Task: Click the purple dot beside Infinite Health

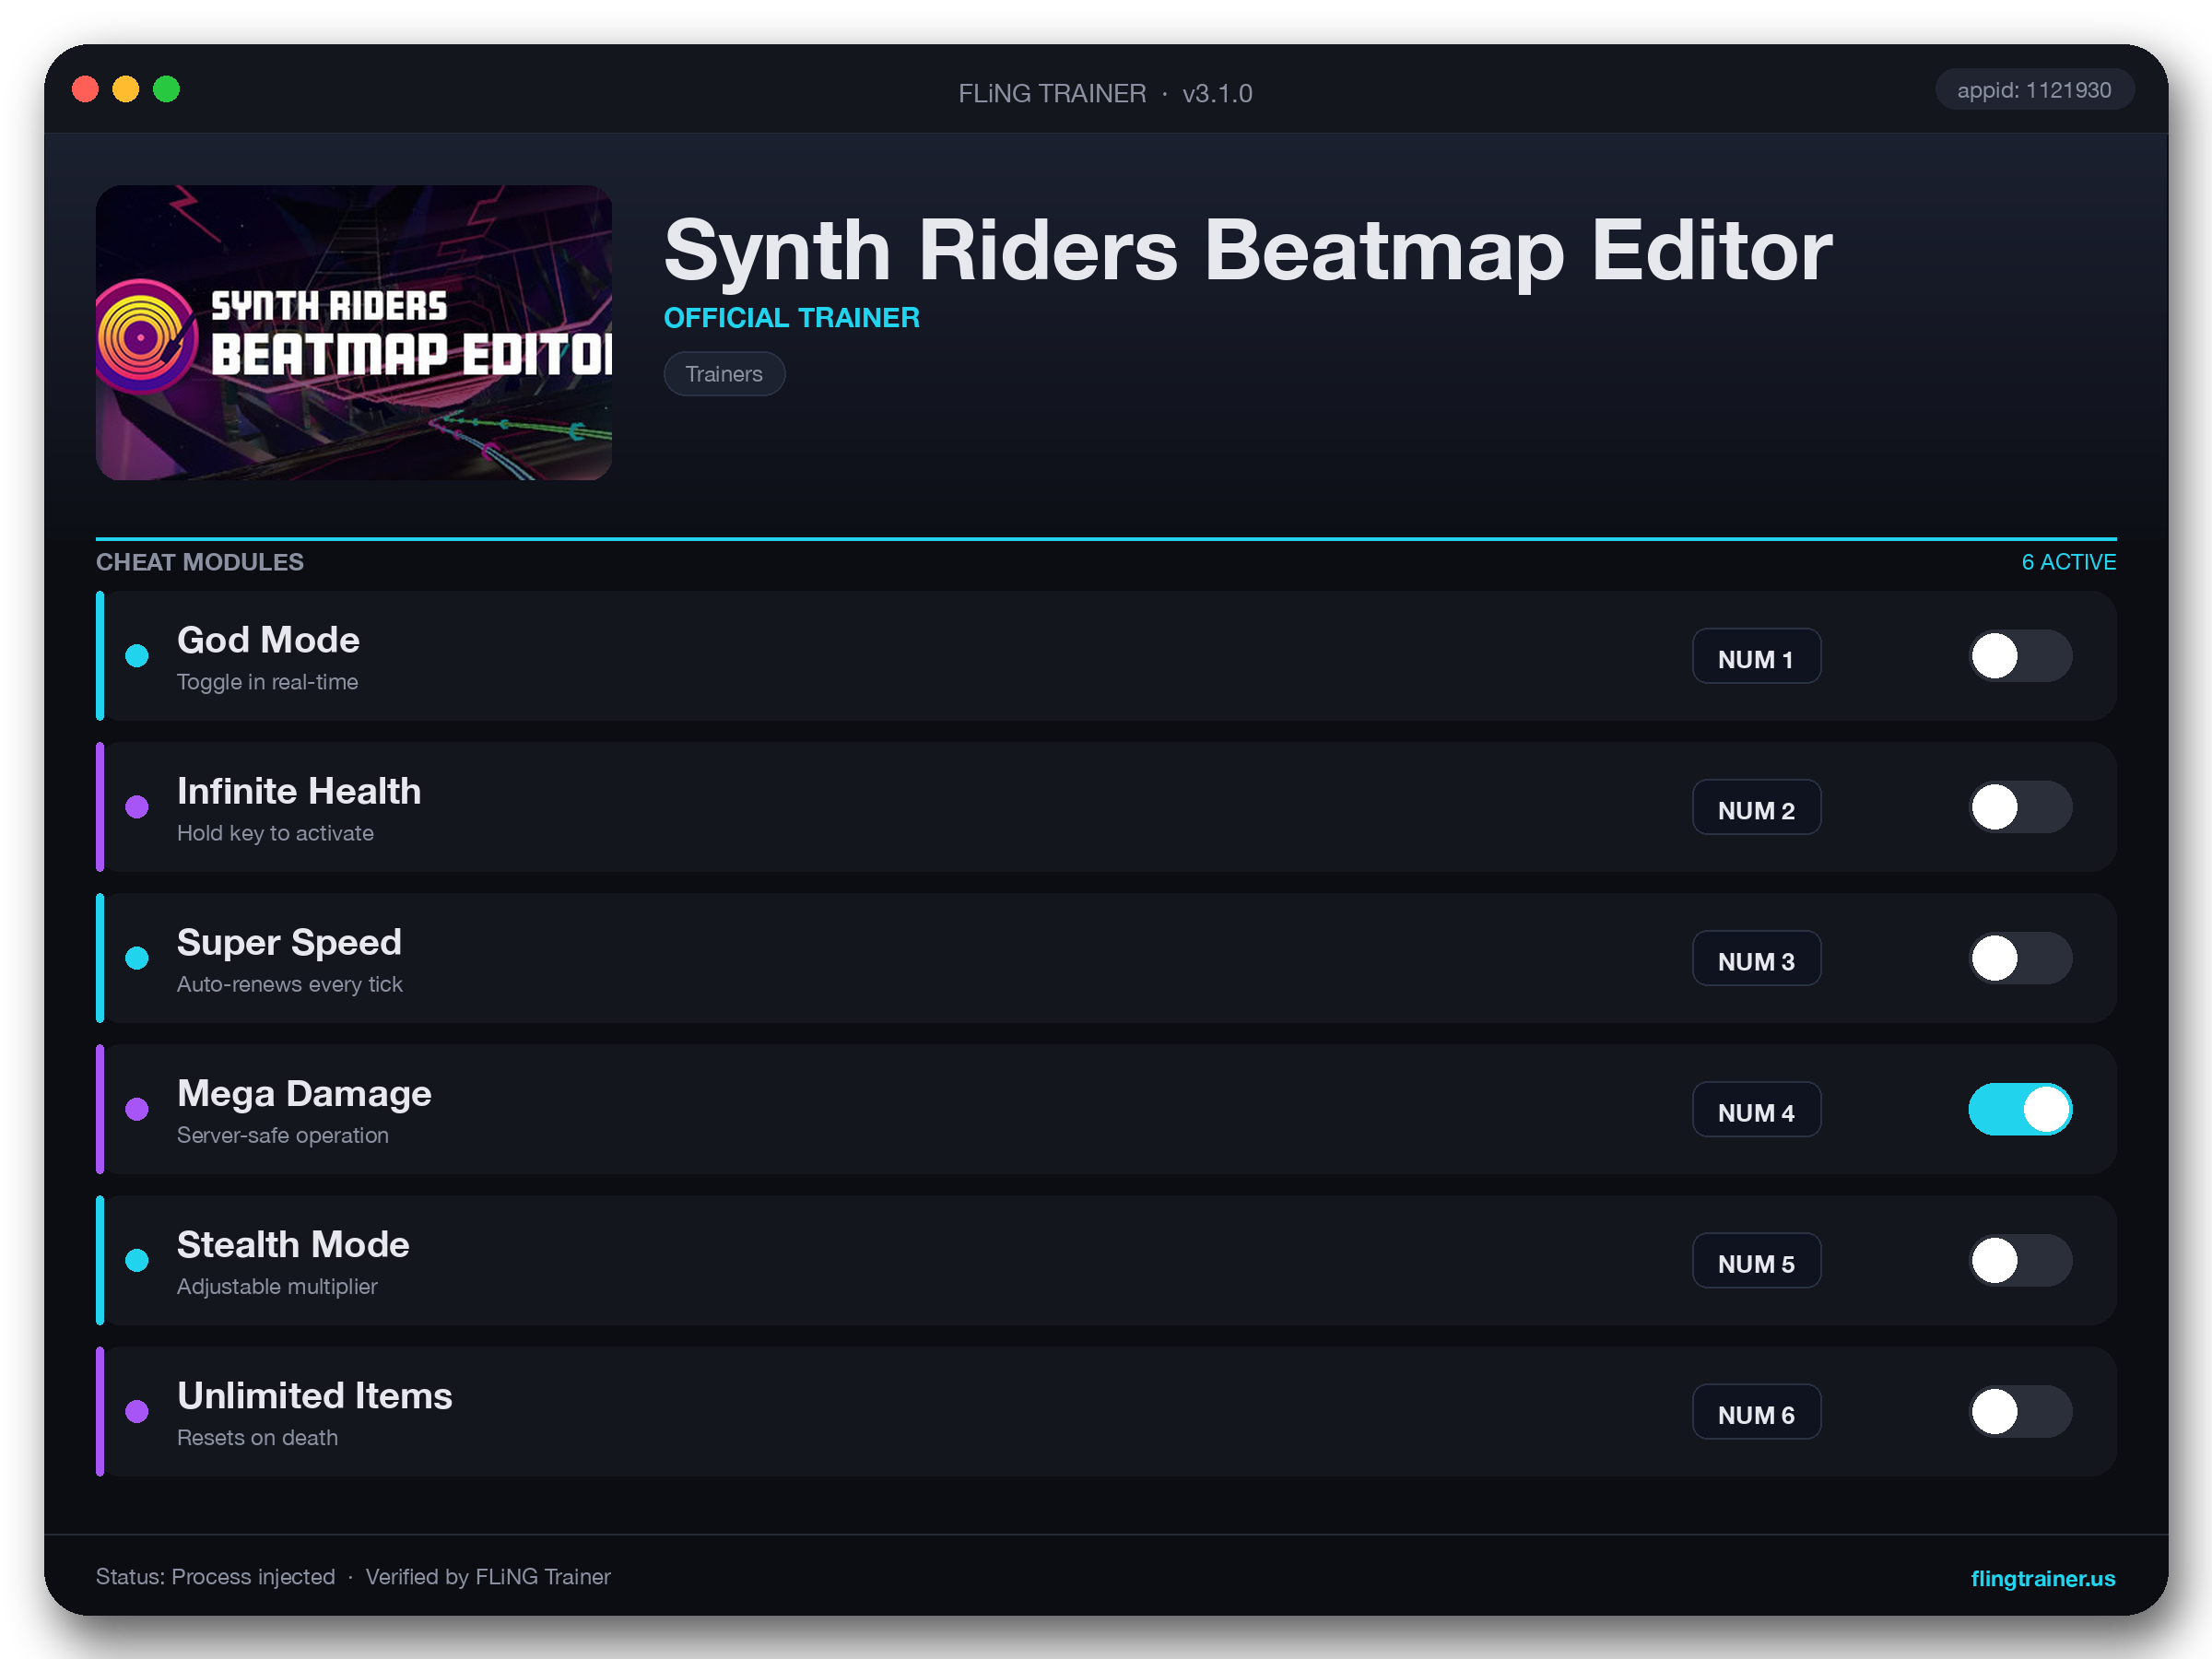Action: coord(137,807)
